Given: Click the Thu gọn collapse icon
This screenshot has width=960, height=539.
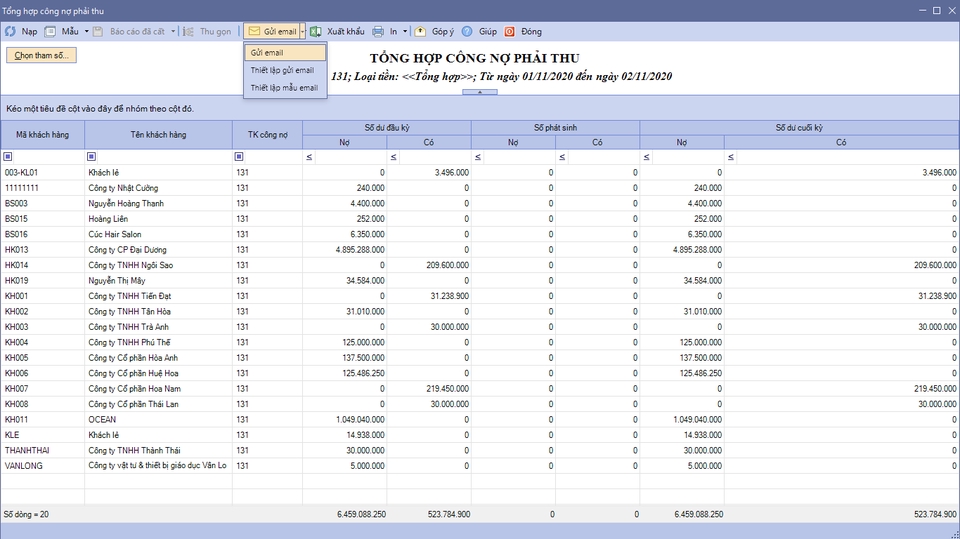Looking at the screenshot, I should (189, 31).
